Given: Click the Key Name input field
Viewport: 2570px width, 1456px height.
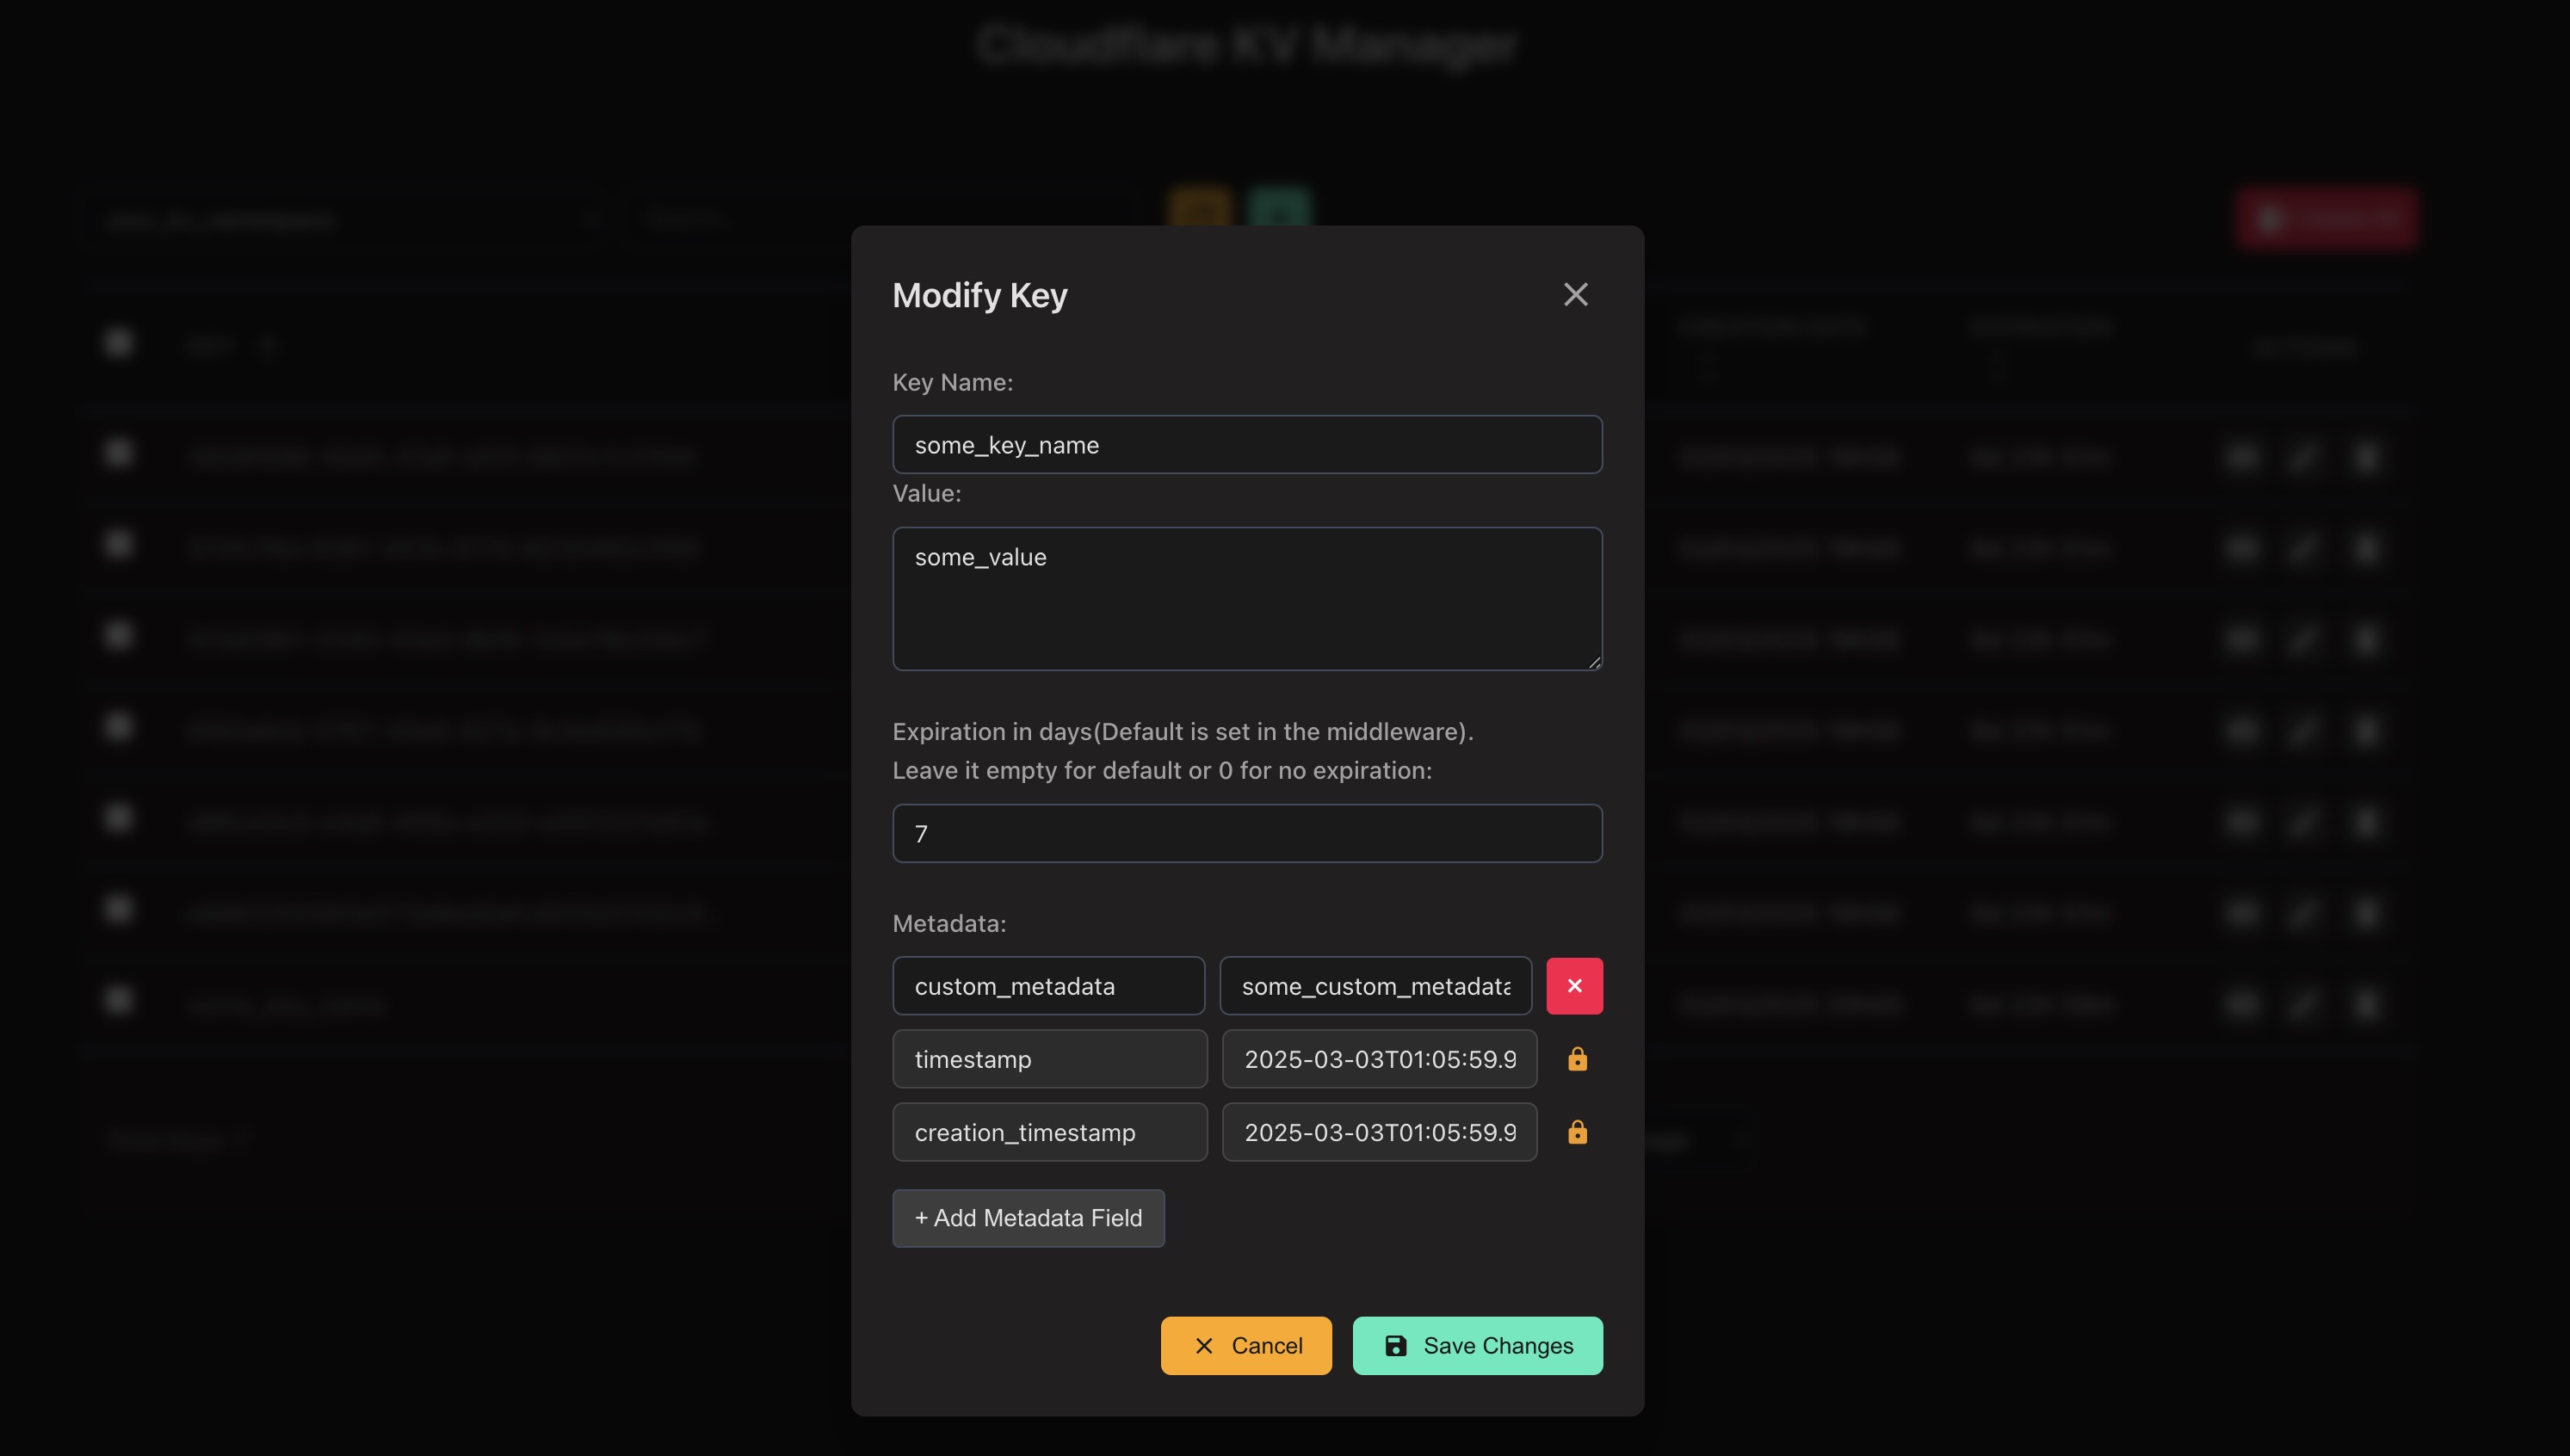Looking at the screenshot, I should pyautogui.click(x=1247, y=445).
